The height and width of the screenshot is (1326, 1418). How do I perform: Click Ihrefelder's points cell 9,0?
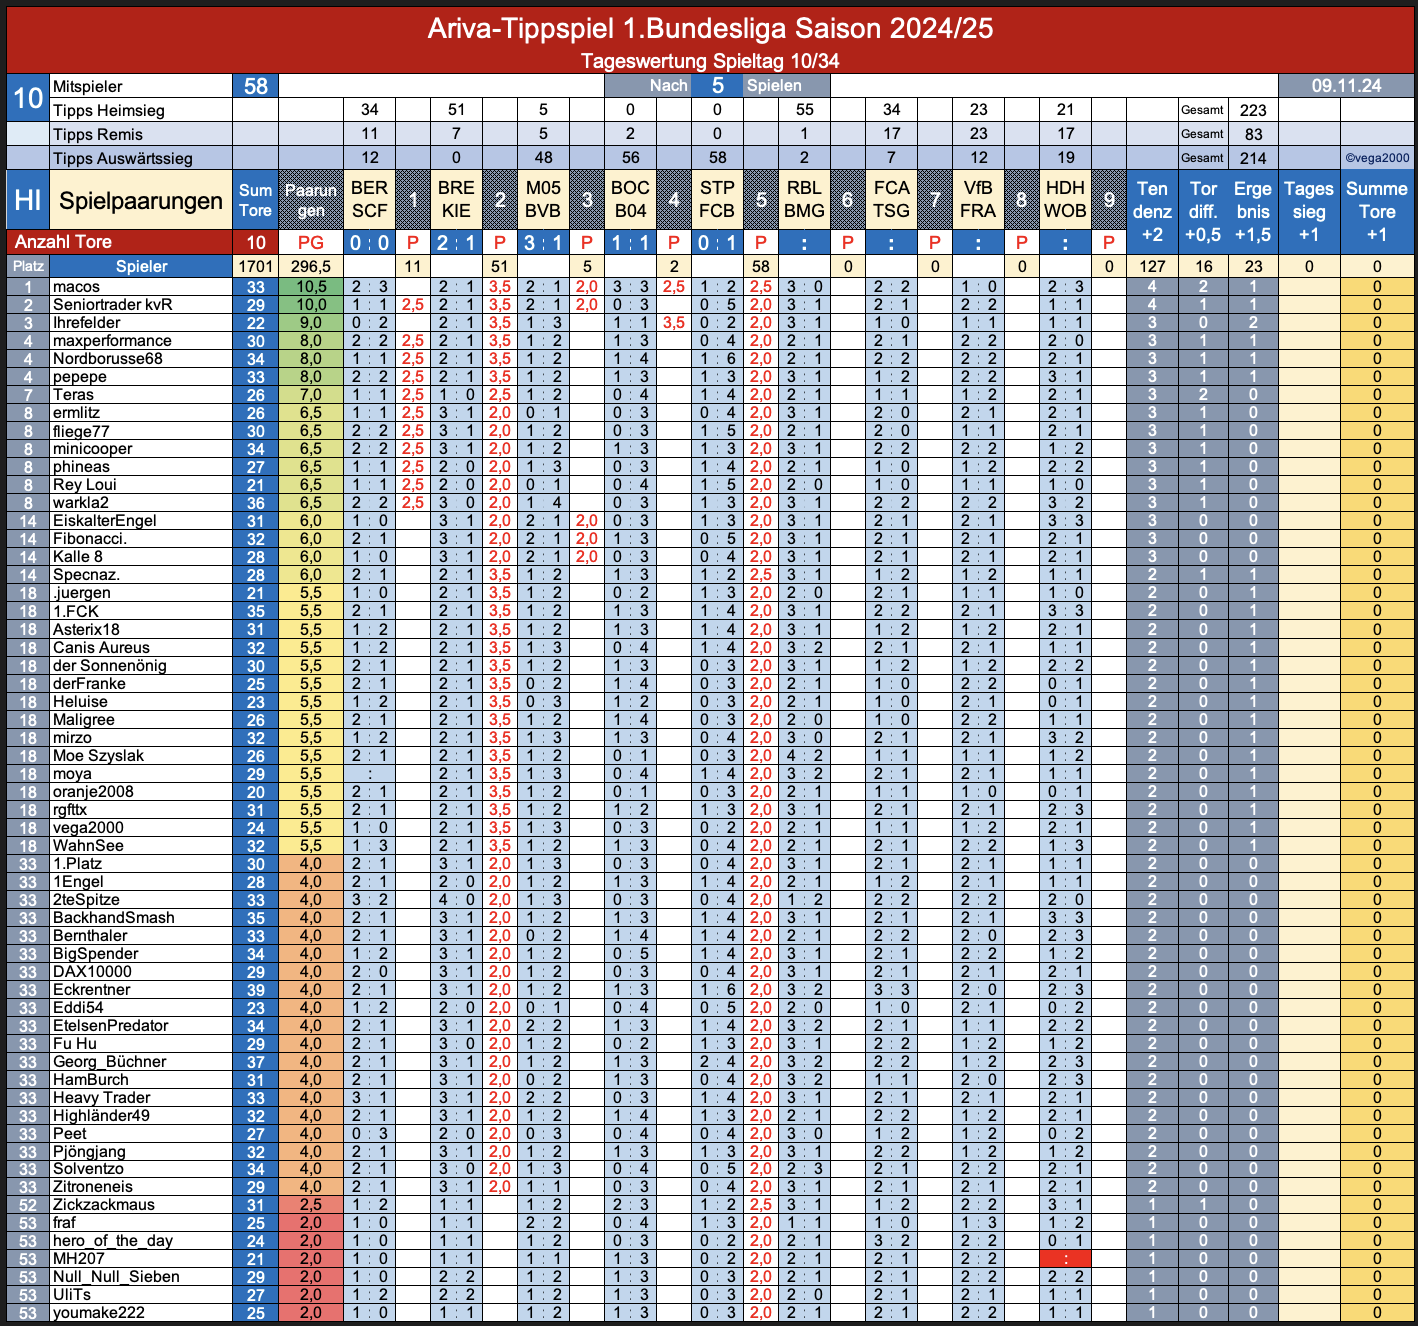[311, 323]
